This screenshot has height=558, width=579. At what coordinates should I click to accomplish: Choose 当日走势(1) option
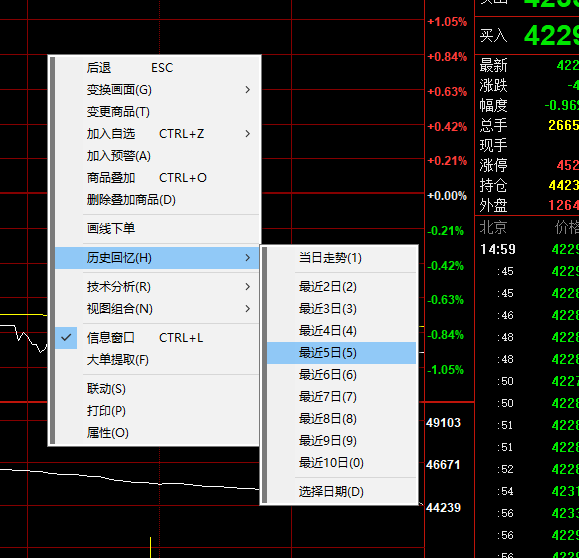coord(341,258)
